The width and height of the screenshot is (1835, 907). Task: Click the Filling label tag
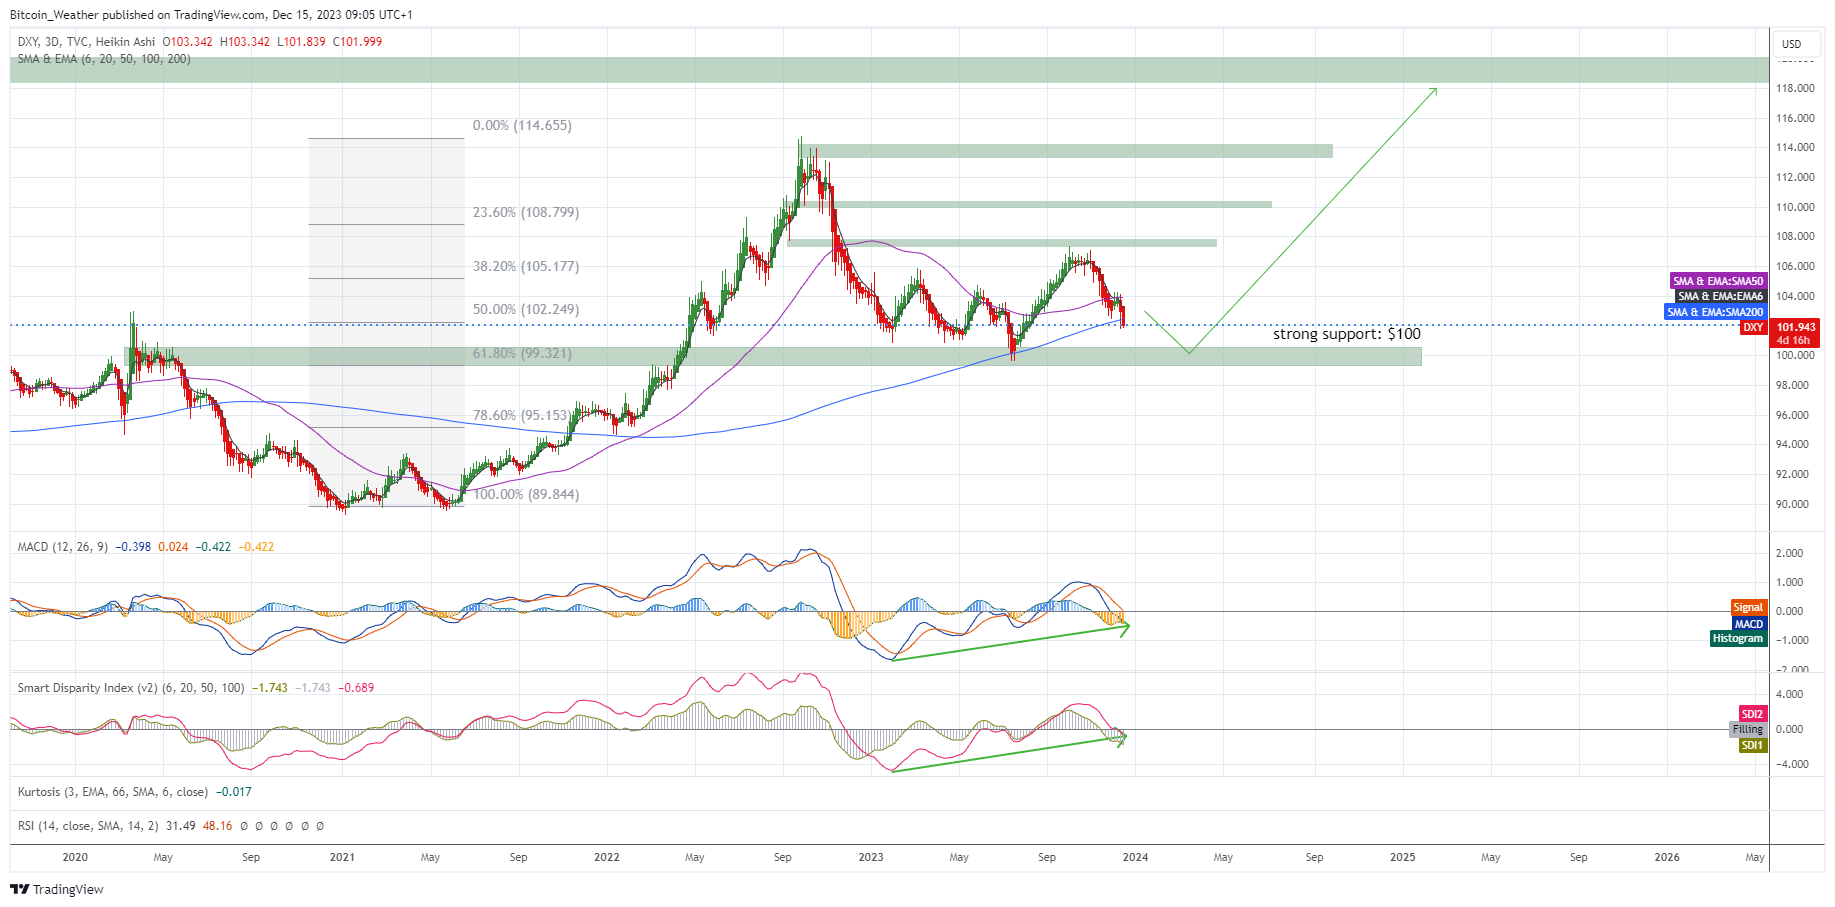[x=1748, y=729]
